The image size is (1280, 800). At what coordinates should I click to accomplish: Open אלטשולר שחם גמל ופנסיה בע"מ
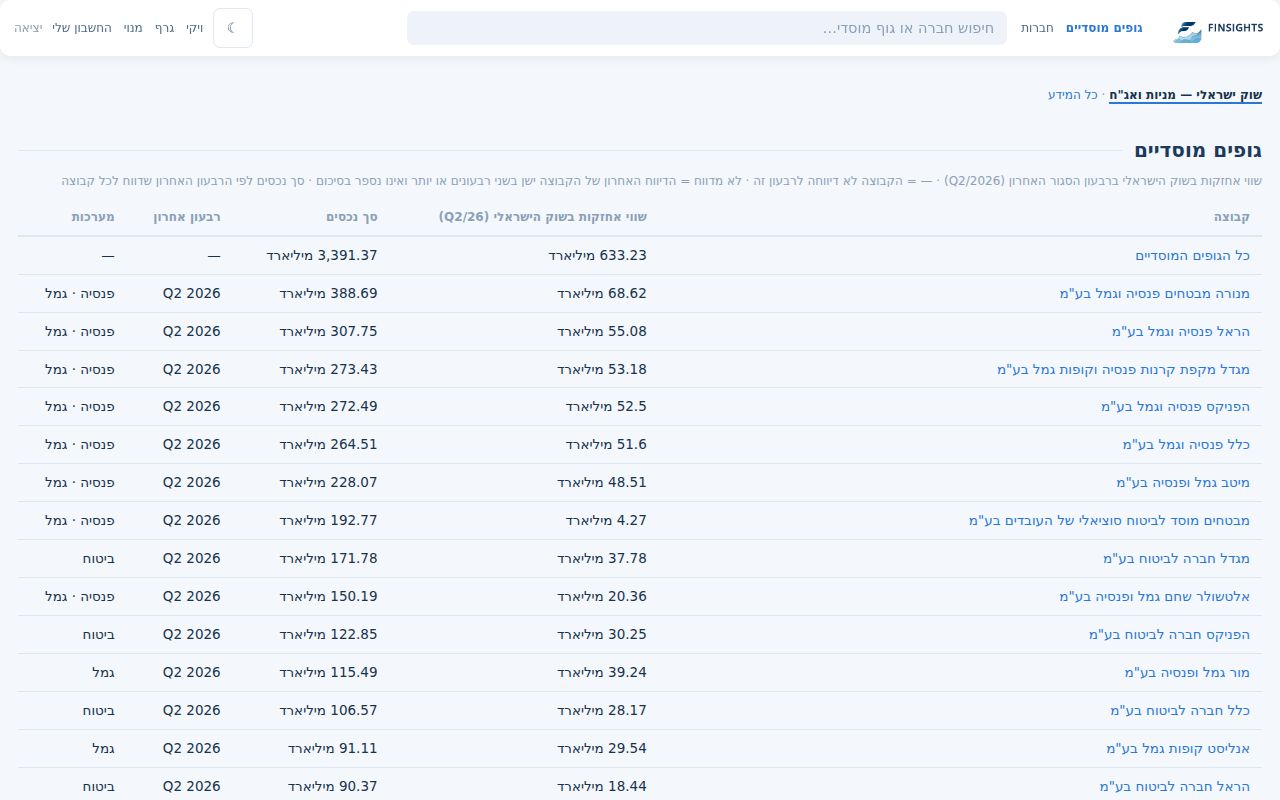coord(1155,597)
